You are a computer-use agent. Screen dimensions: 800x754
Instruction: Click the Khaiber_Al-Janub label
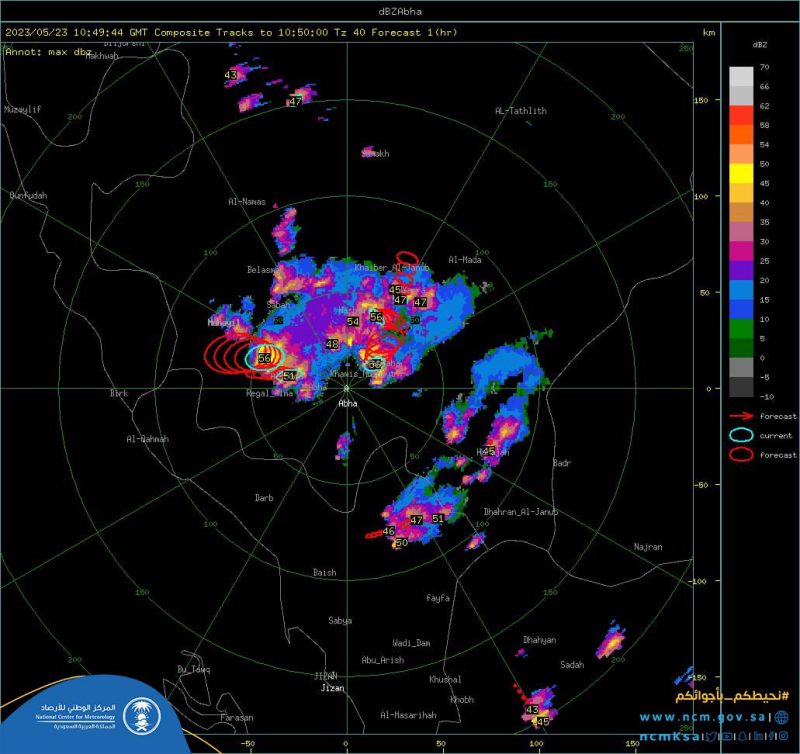click(392, 267)
